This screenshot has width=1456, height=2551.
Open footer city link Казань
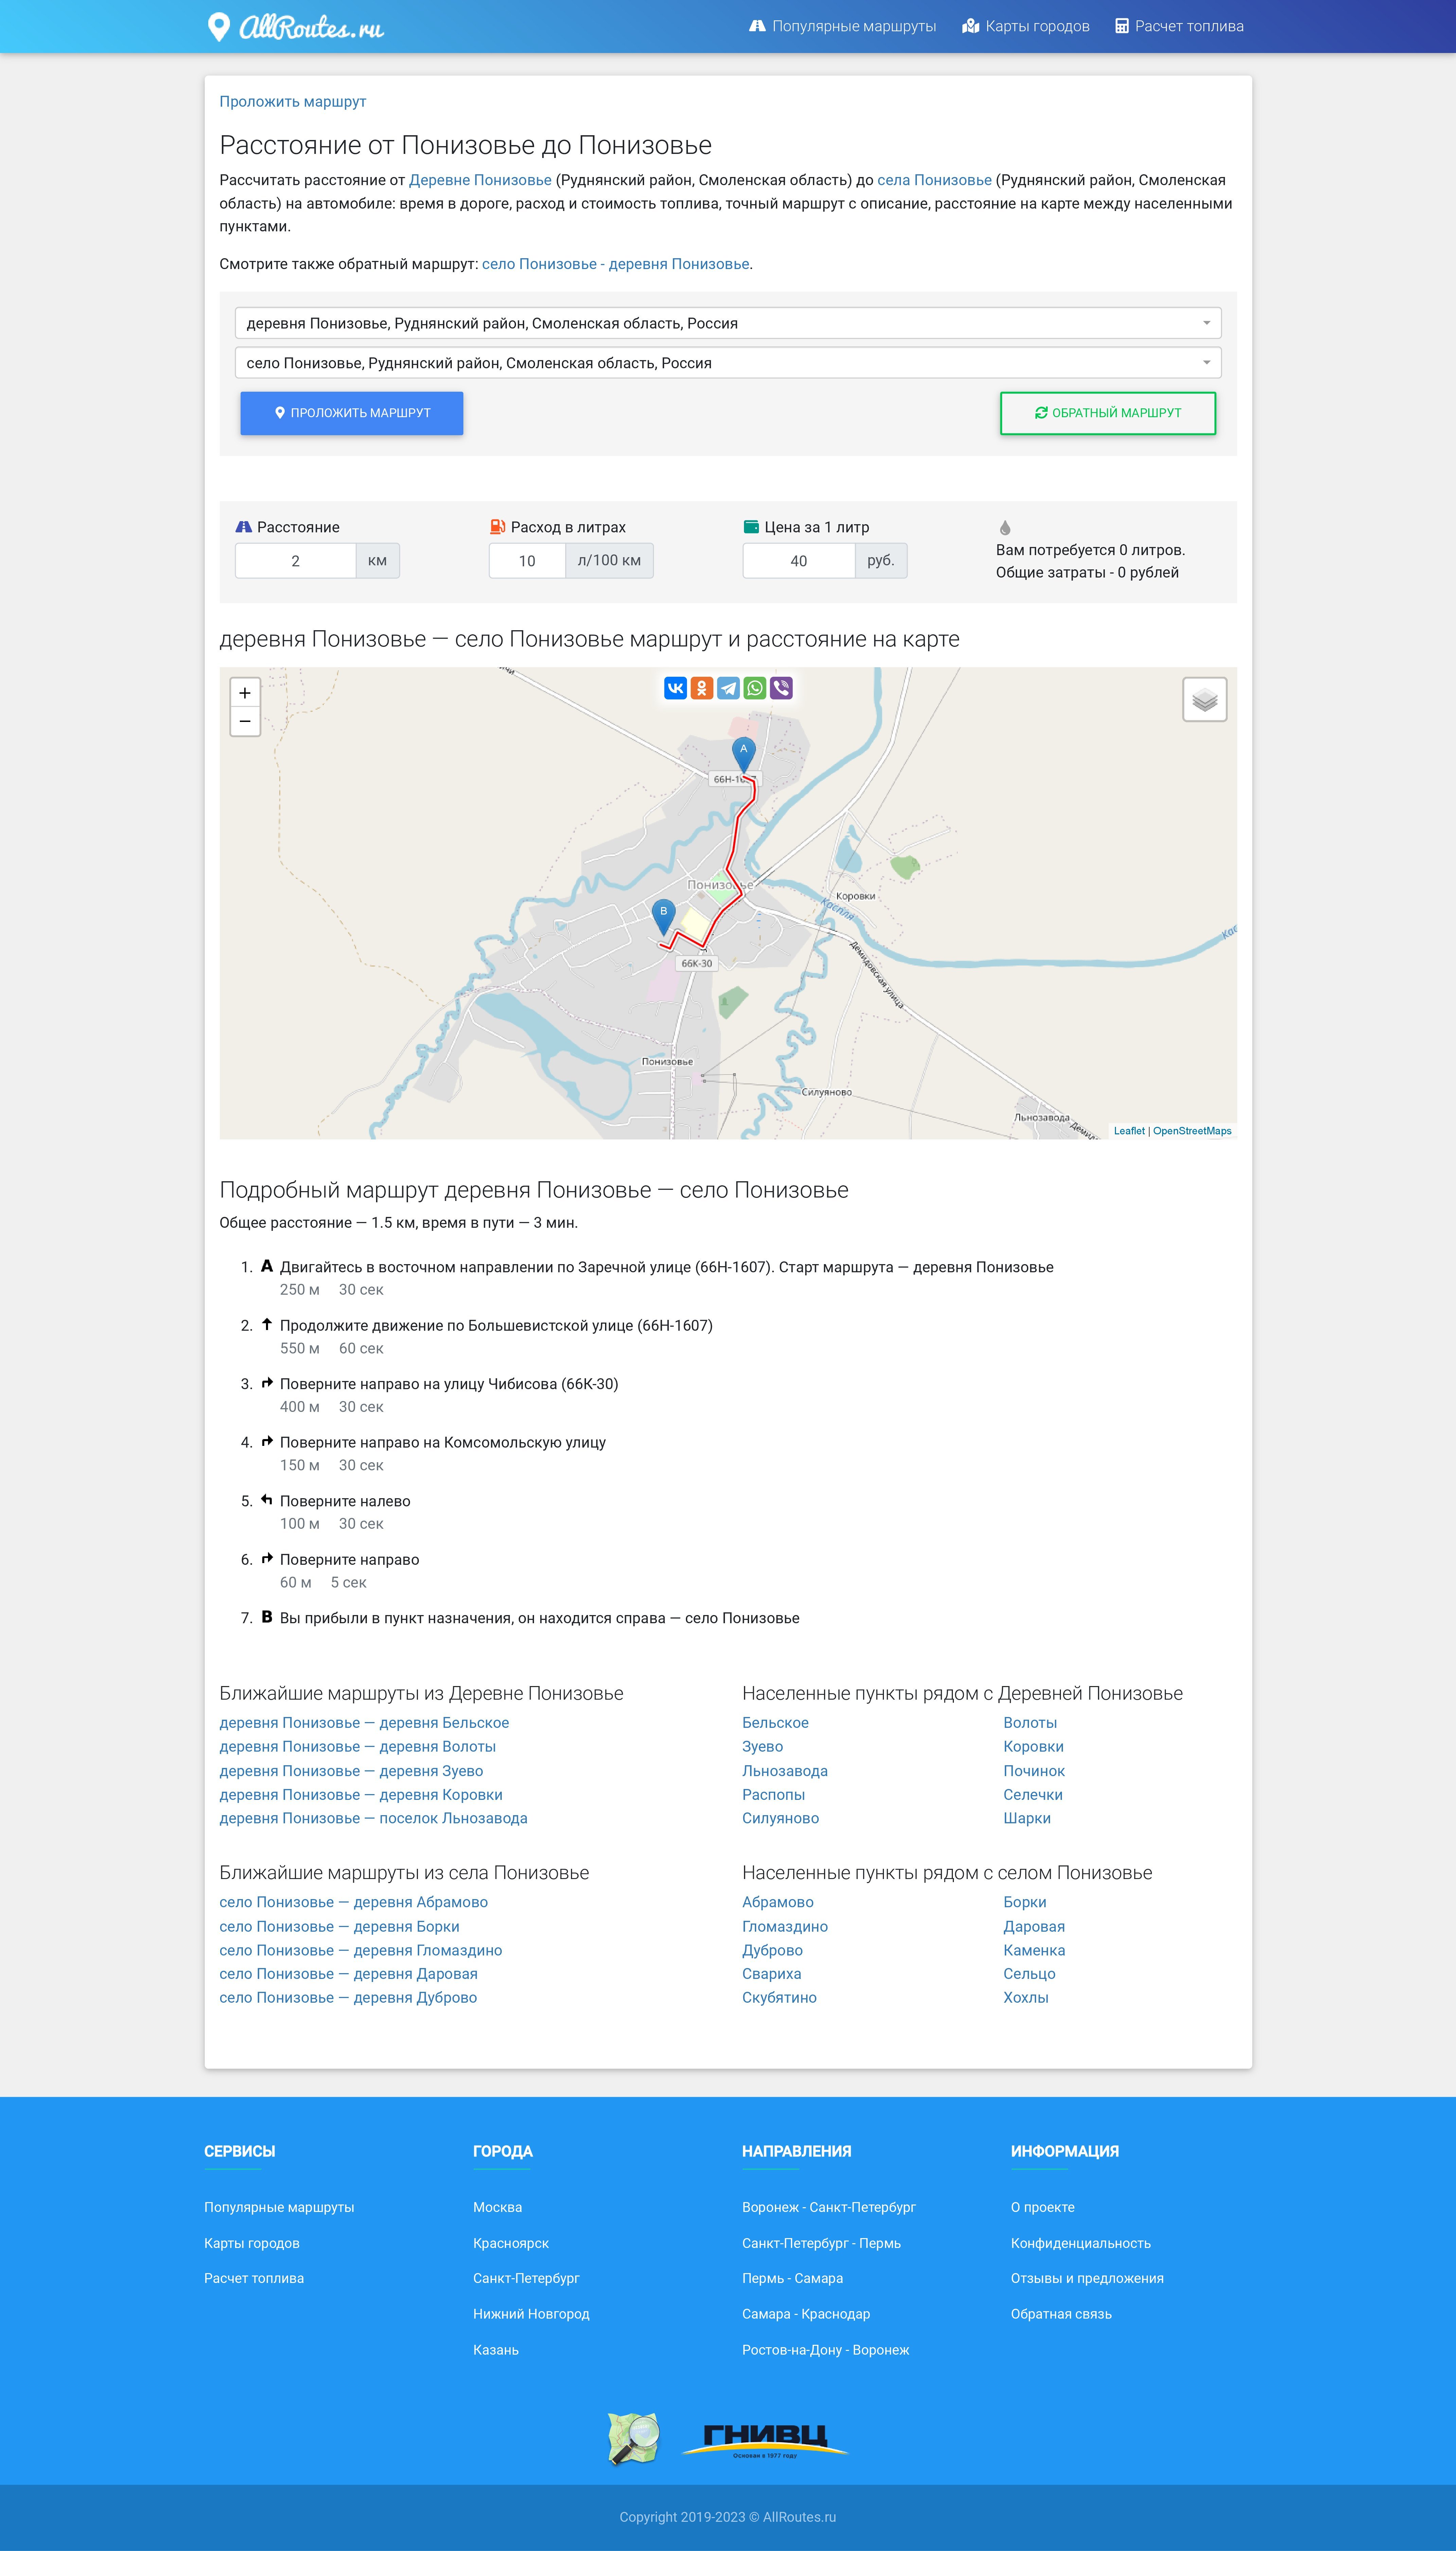tap(496, 2350)
